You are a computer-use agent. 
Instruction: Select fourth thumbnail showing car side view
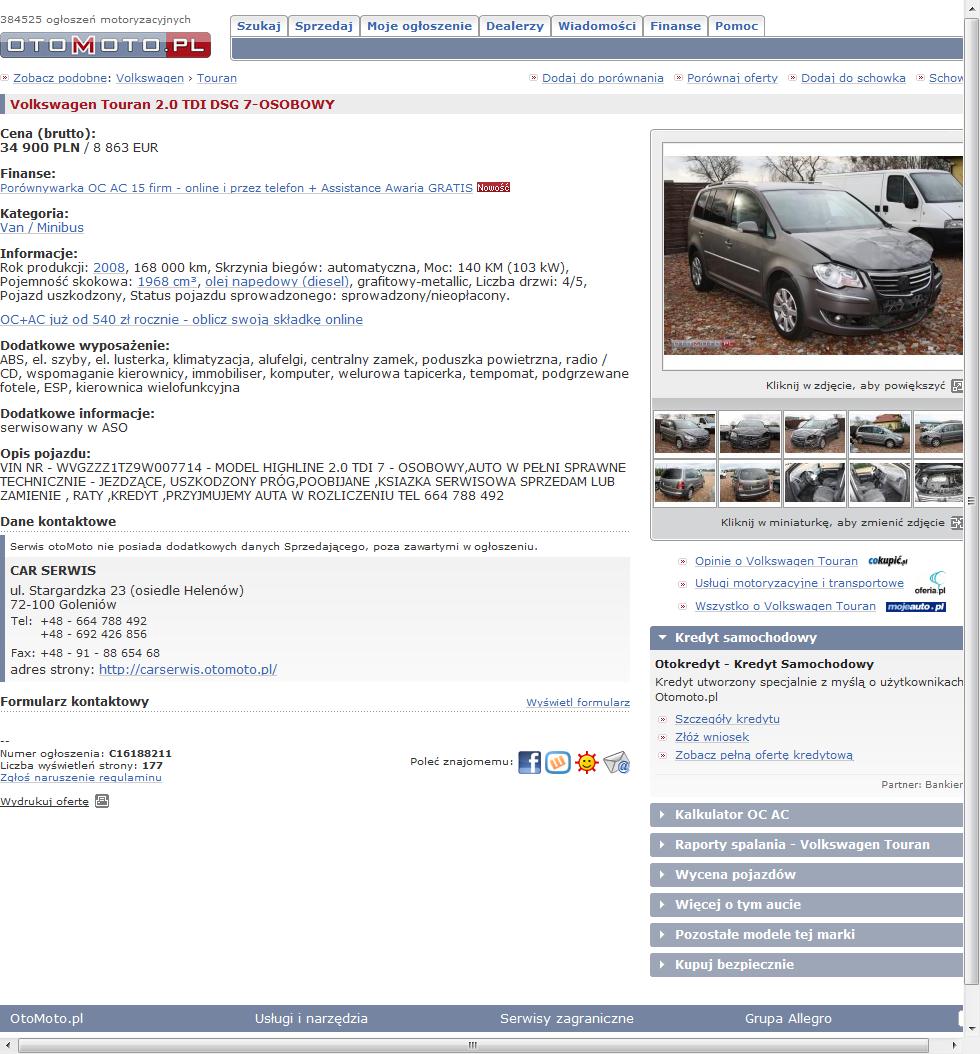[x=879, y=433]
